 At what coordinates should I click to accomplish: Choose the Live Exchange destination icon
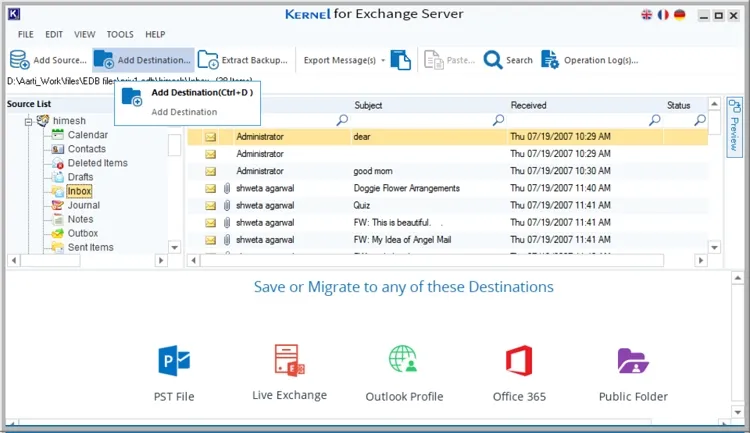pyautogui.click(x=289, y=360)
